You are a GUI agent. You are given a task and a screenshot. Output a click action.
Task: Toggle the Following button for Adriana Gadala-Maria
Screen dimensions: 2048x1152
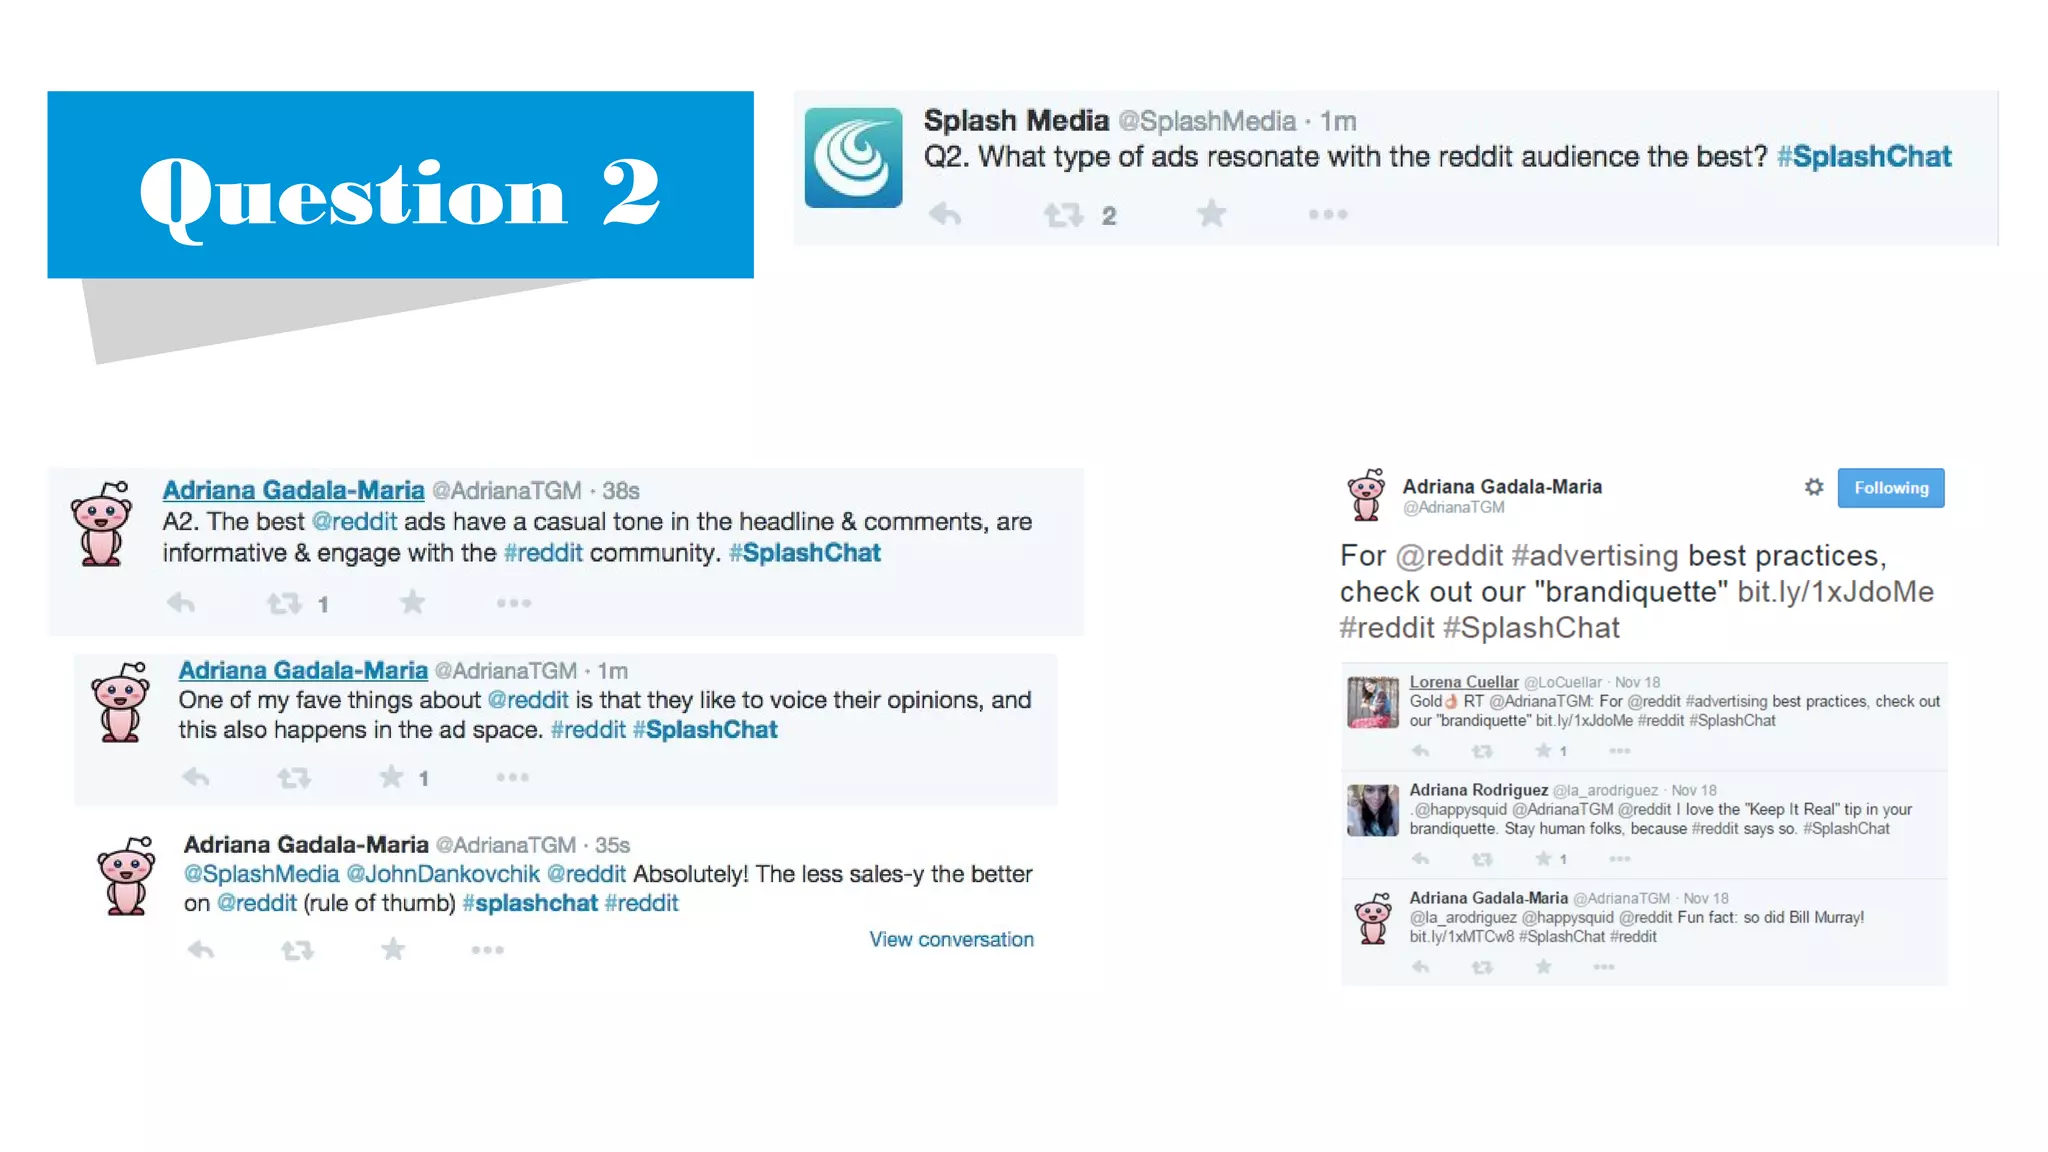[x=1891, y=488]
